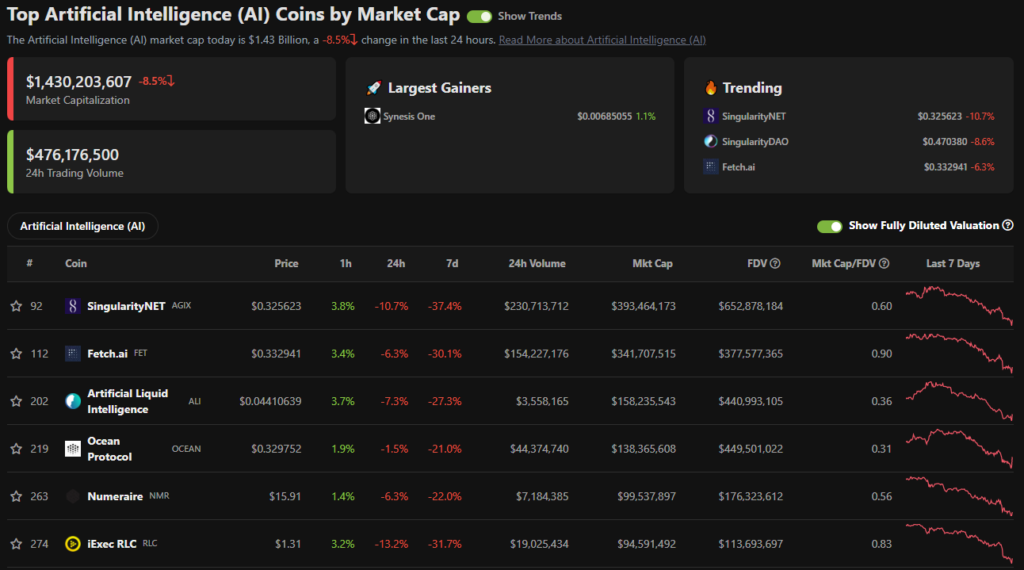Screen dimensions: 1024x570
Task: Click SingularityNET price $0.325623 in table
Action: click(276, 306)
